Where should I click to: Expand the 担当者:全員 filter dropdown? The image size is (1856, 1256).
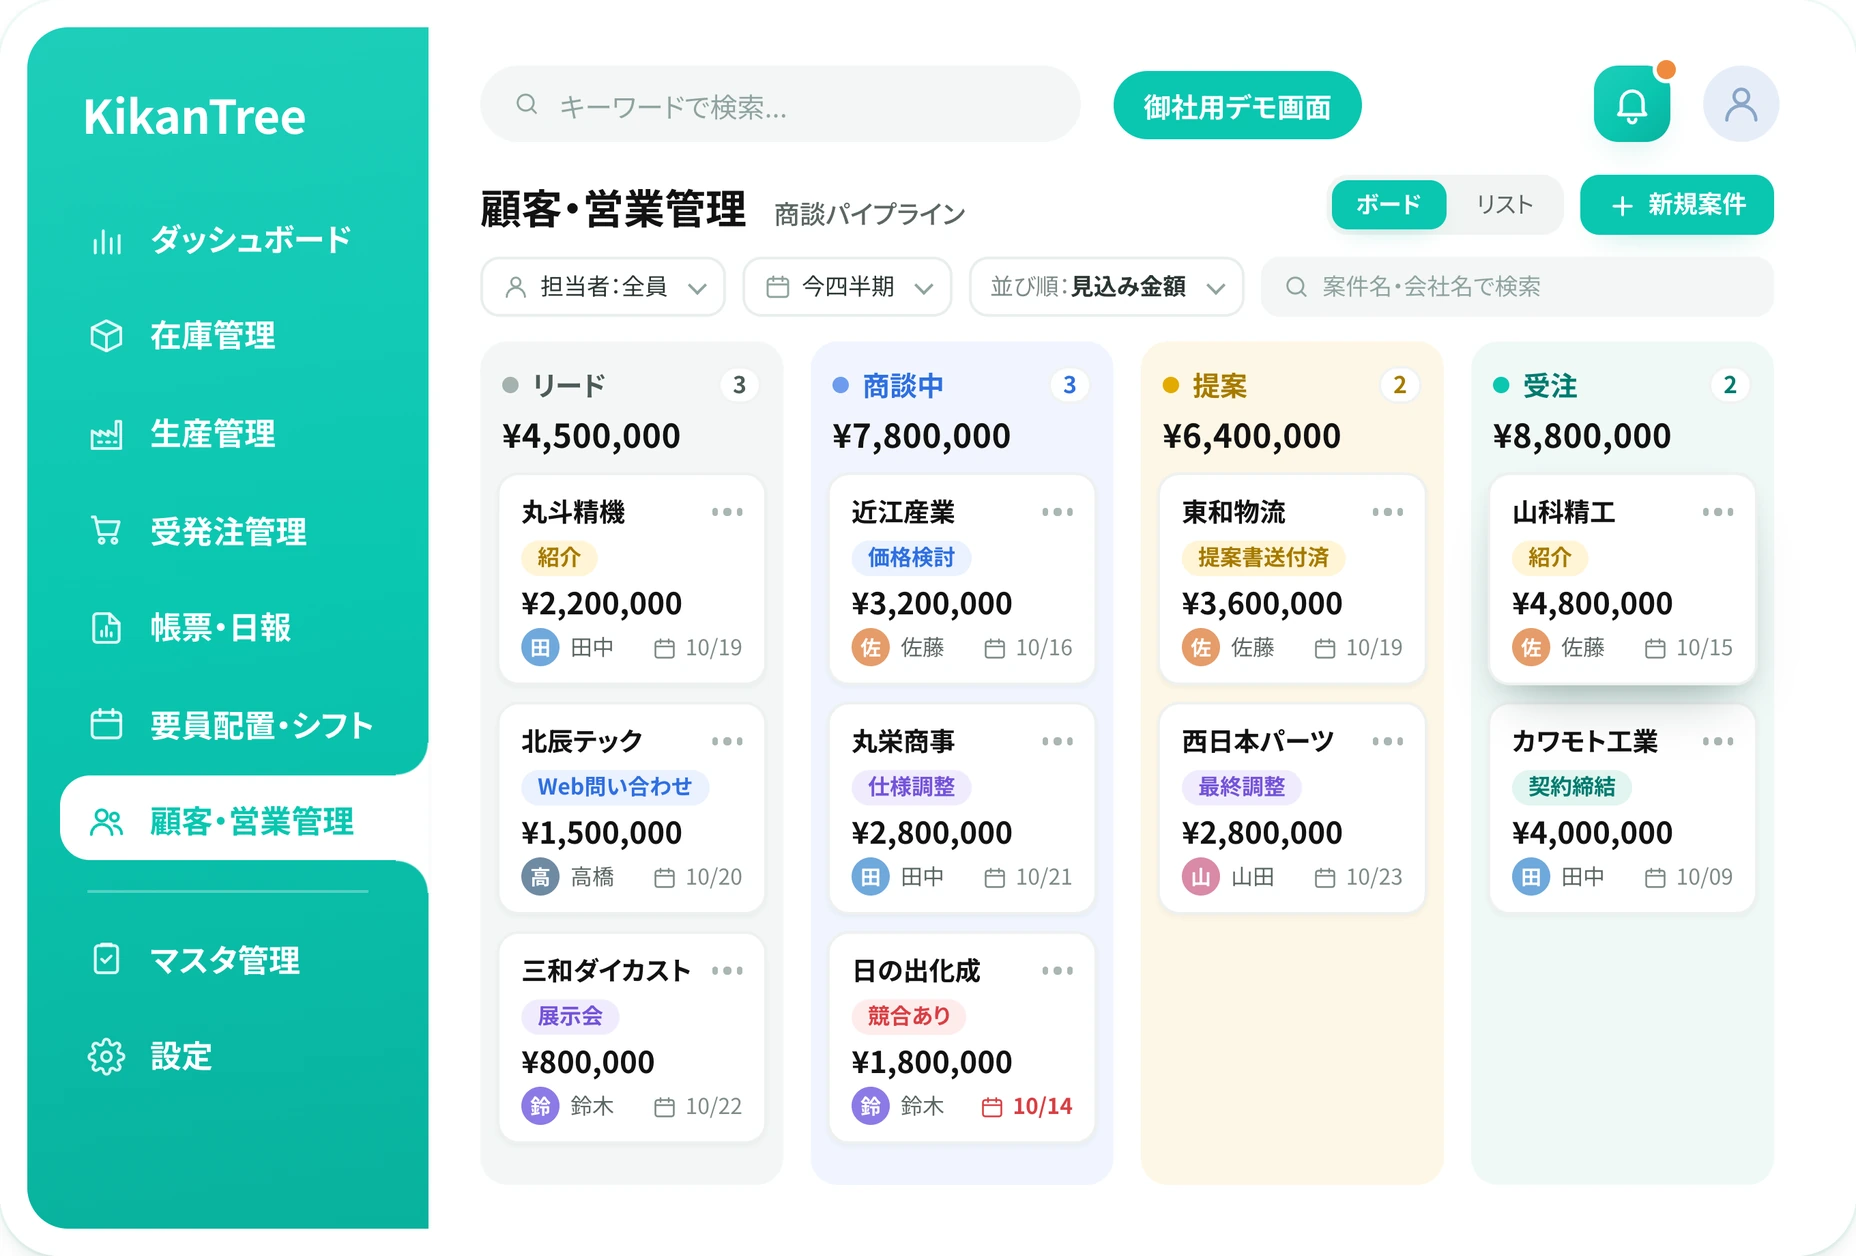(603, 287)
